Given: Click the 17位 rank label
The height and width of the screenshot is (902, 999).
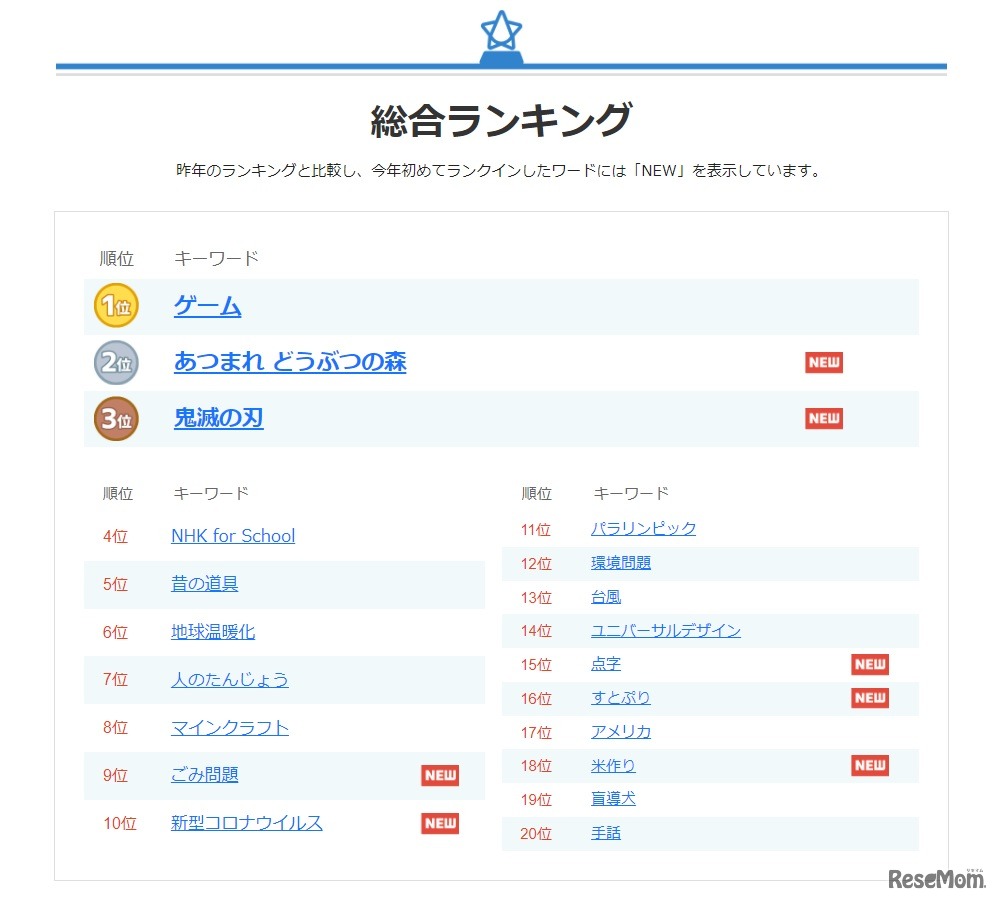Looking at the screenshot, I should click(x=536, y=733).
